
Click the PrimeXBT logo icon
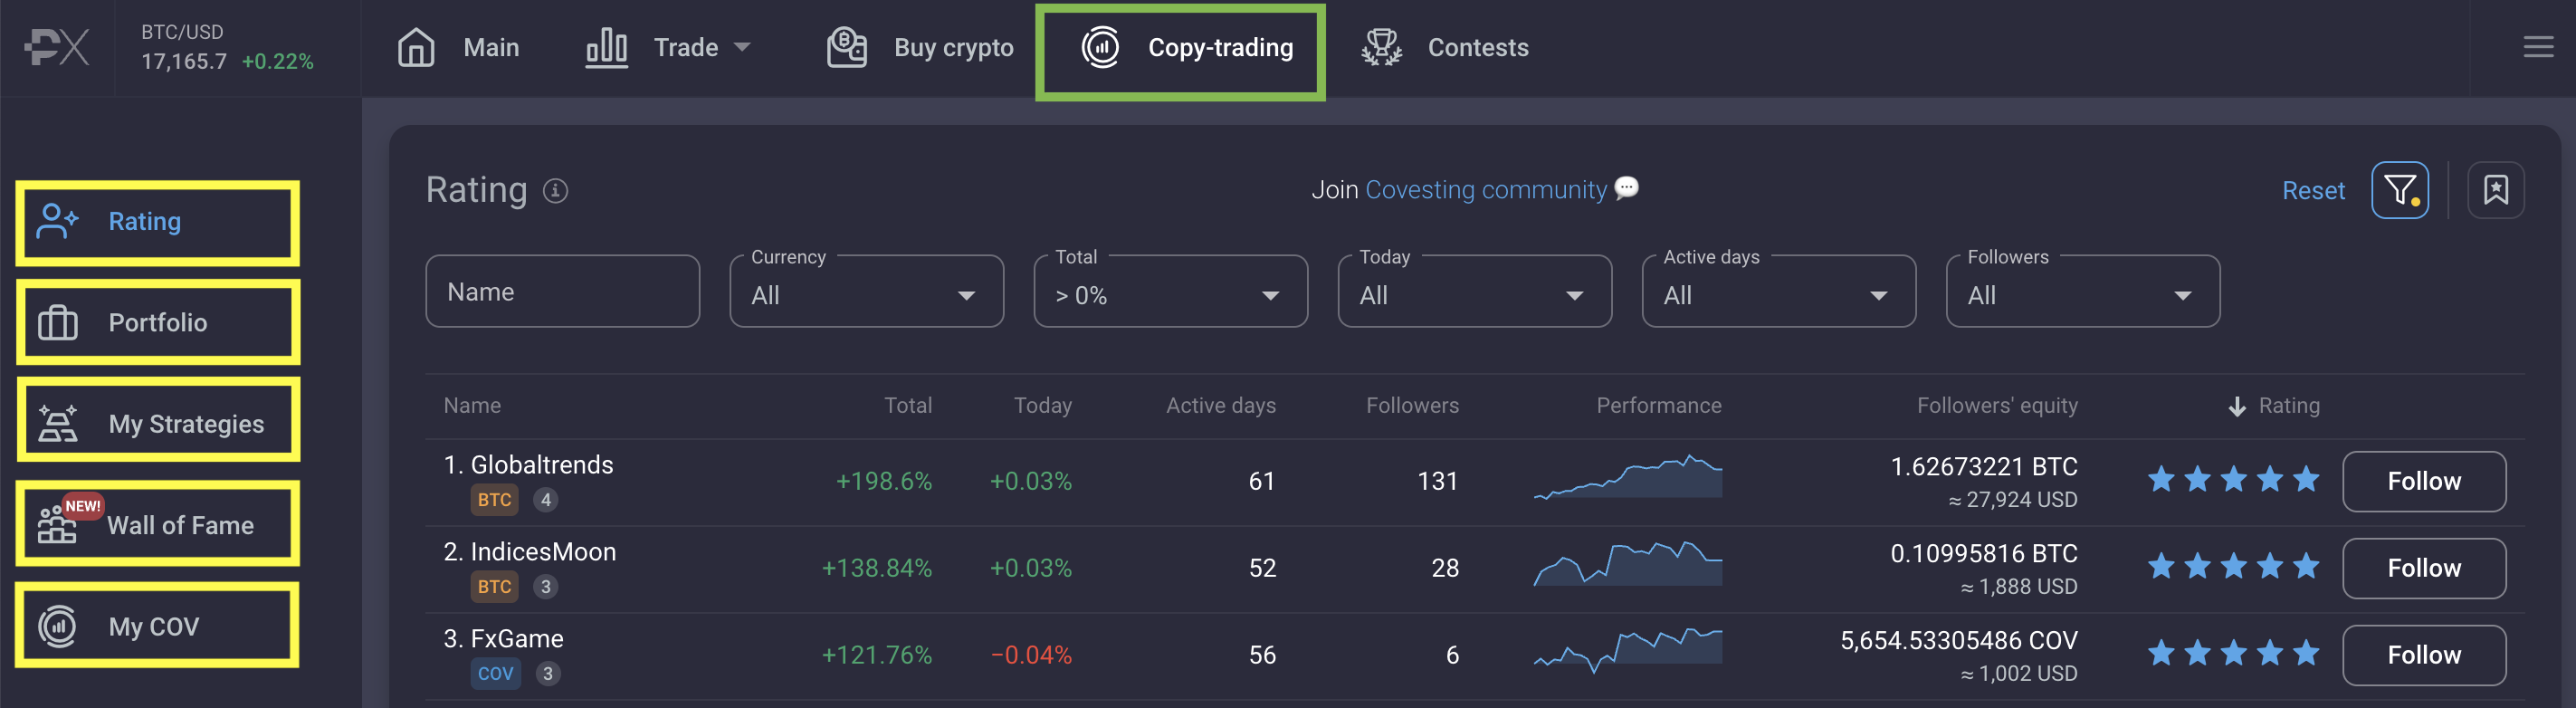click(x=57, y=48)
